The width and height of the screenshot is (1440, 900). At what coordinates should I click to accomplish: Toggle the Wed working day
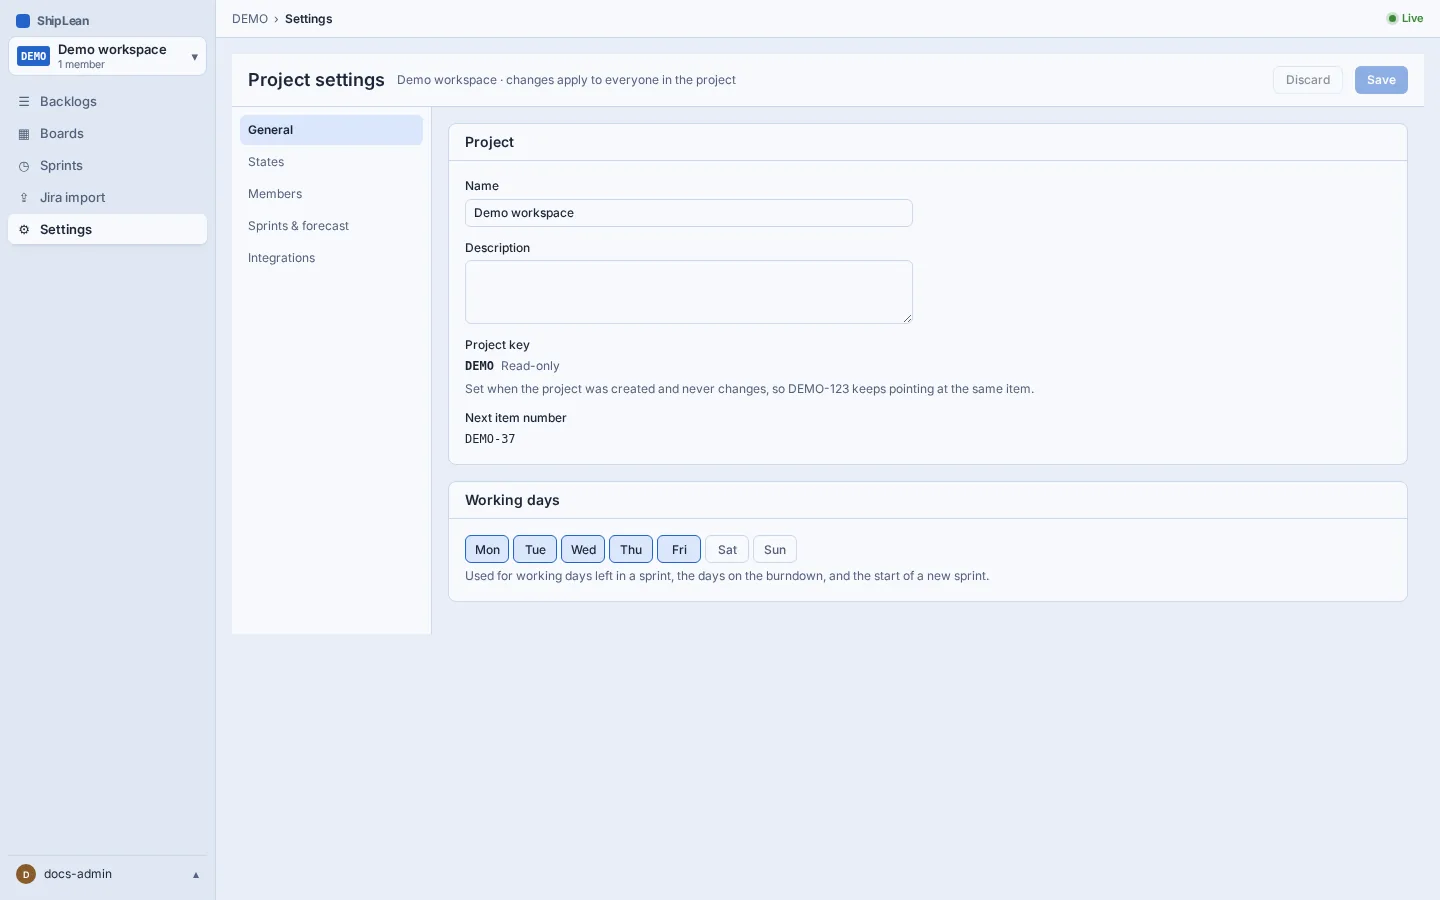[x=583, y=549]
